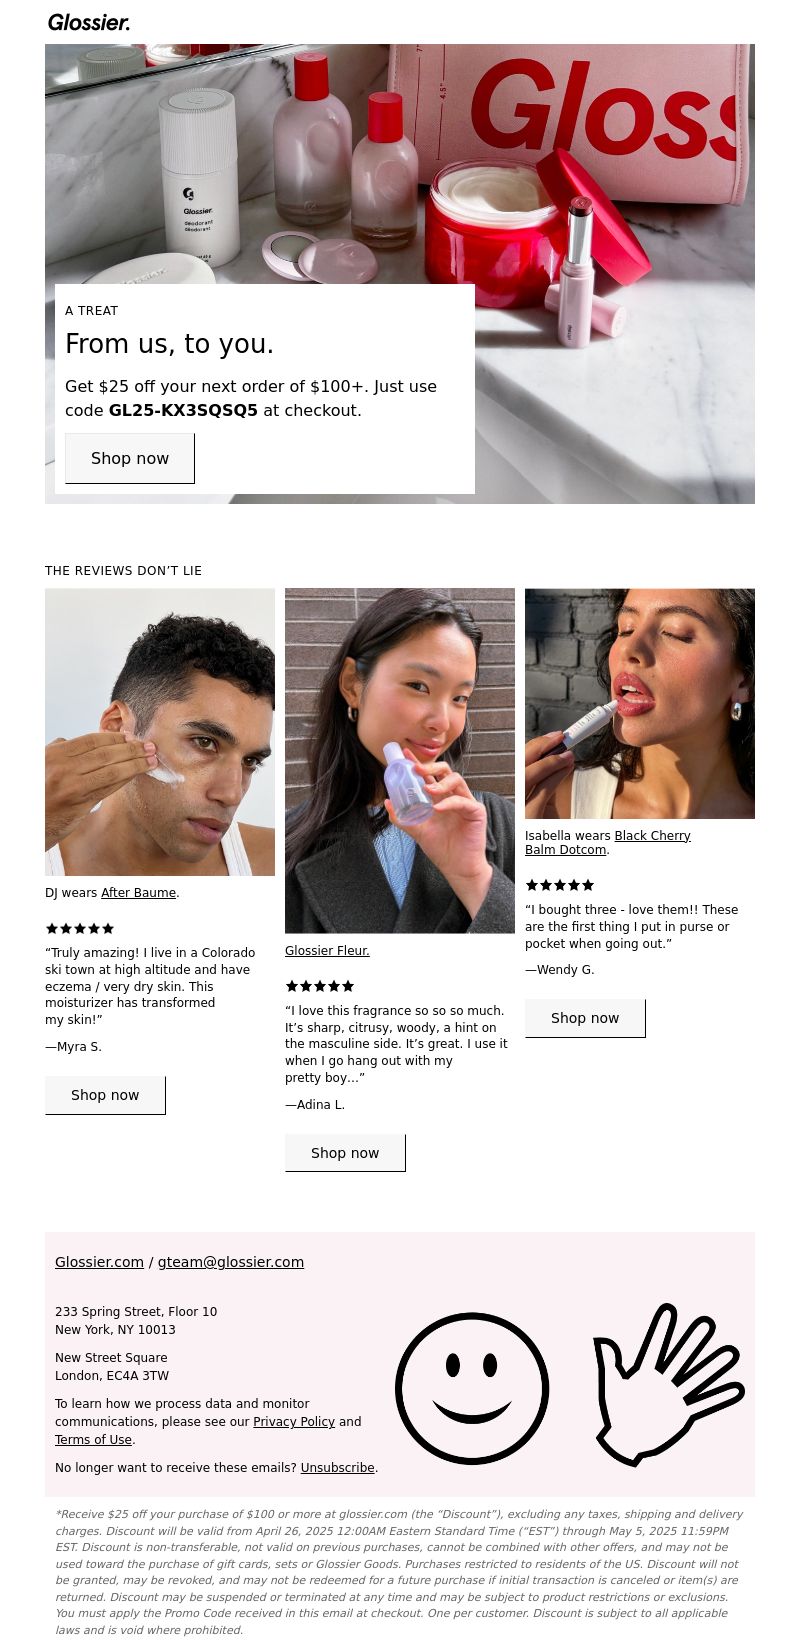The image size is (800, 1650).
Task: Open the Black Cherry Balm Dotcom link
Action: coord(609,843)
